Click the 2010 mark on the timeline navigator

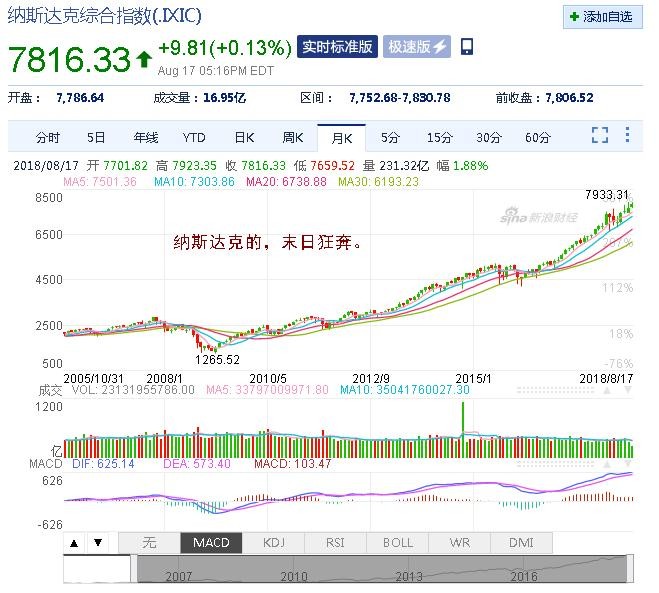294,576
